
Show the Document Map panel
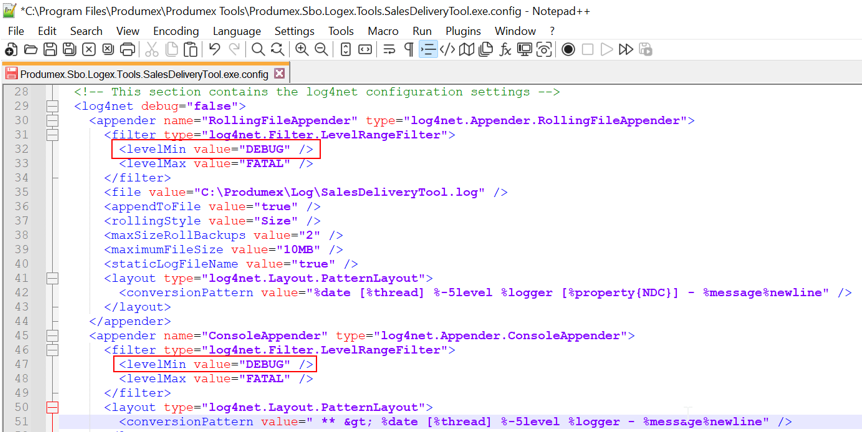(467, 50)
